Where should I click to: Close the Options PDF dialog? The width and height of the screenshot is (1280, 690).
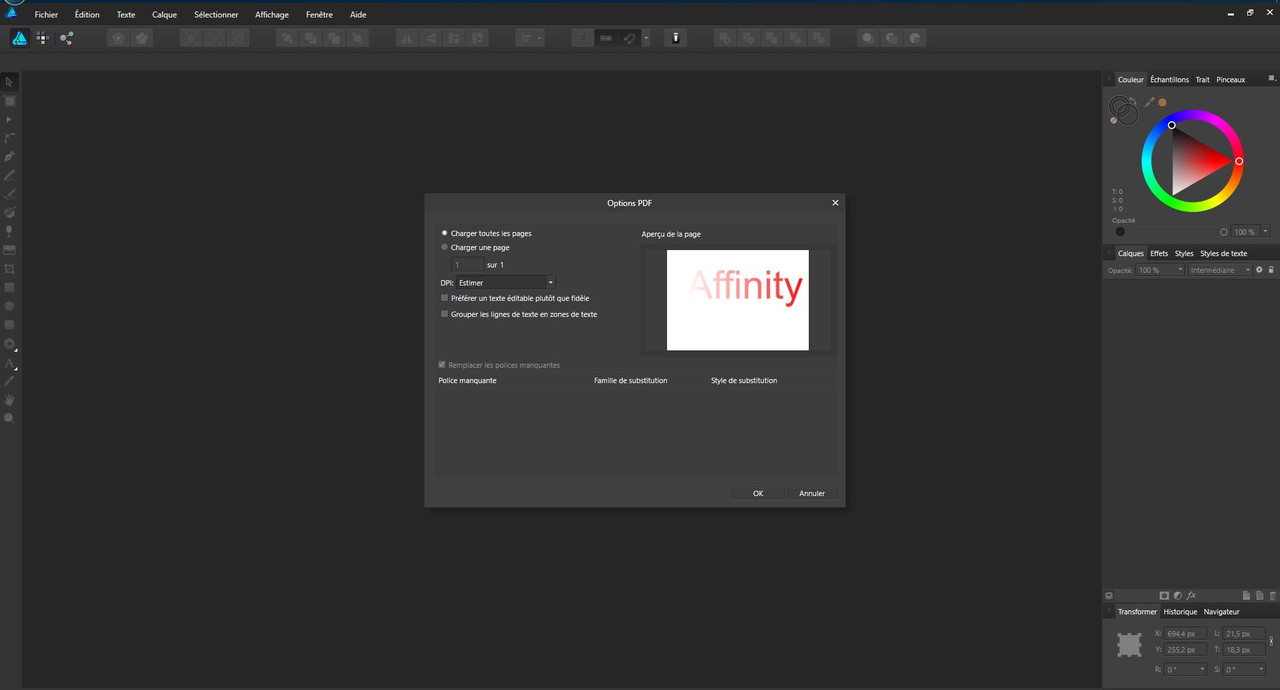pyautogui.click(x=835, y=203)
